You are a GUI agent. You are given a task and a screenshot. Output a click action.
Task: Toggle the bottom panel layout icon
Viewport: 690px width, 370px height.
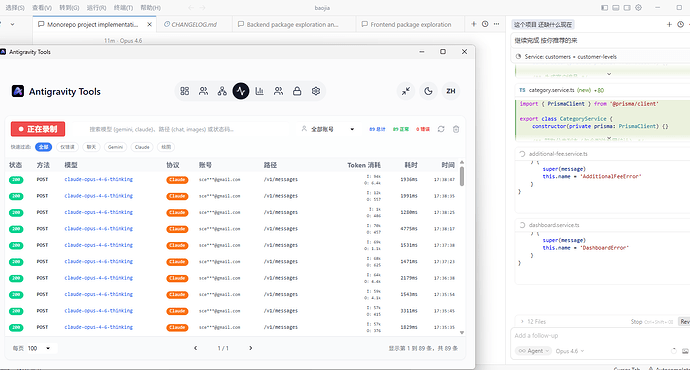(x=616, y=7)
